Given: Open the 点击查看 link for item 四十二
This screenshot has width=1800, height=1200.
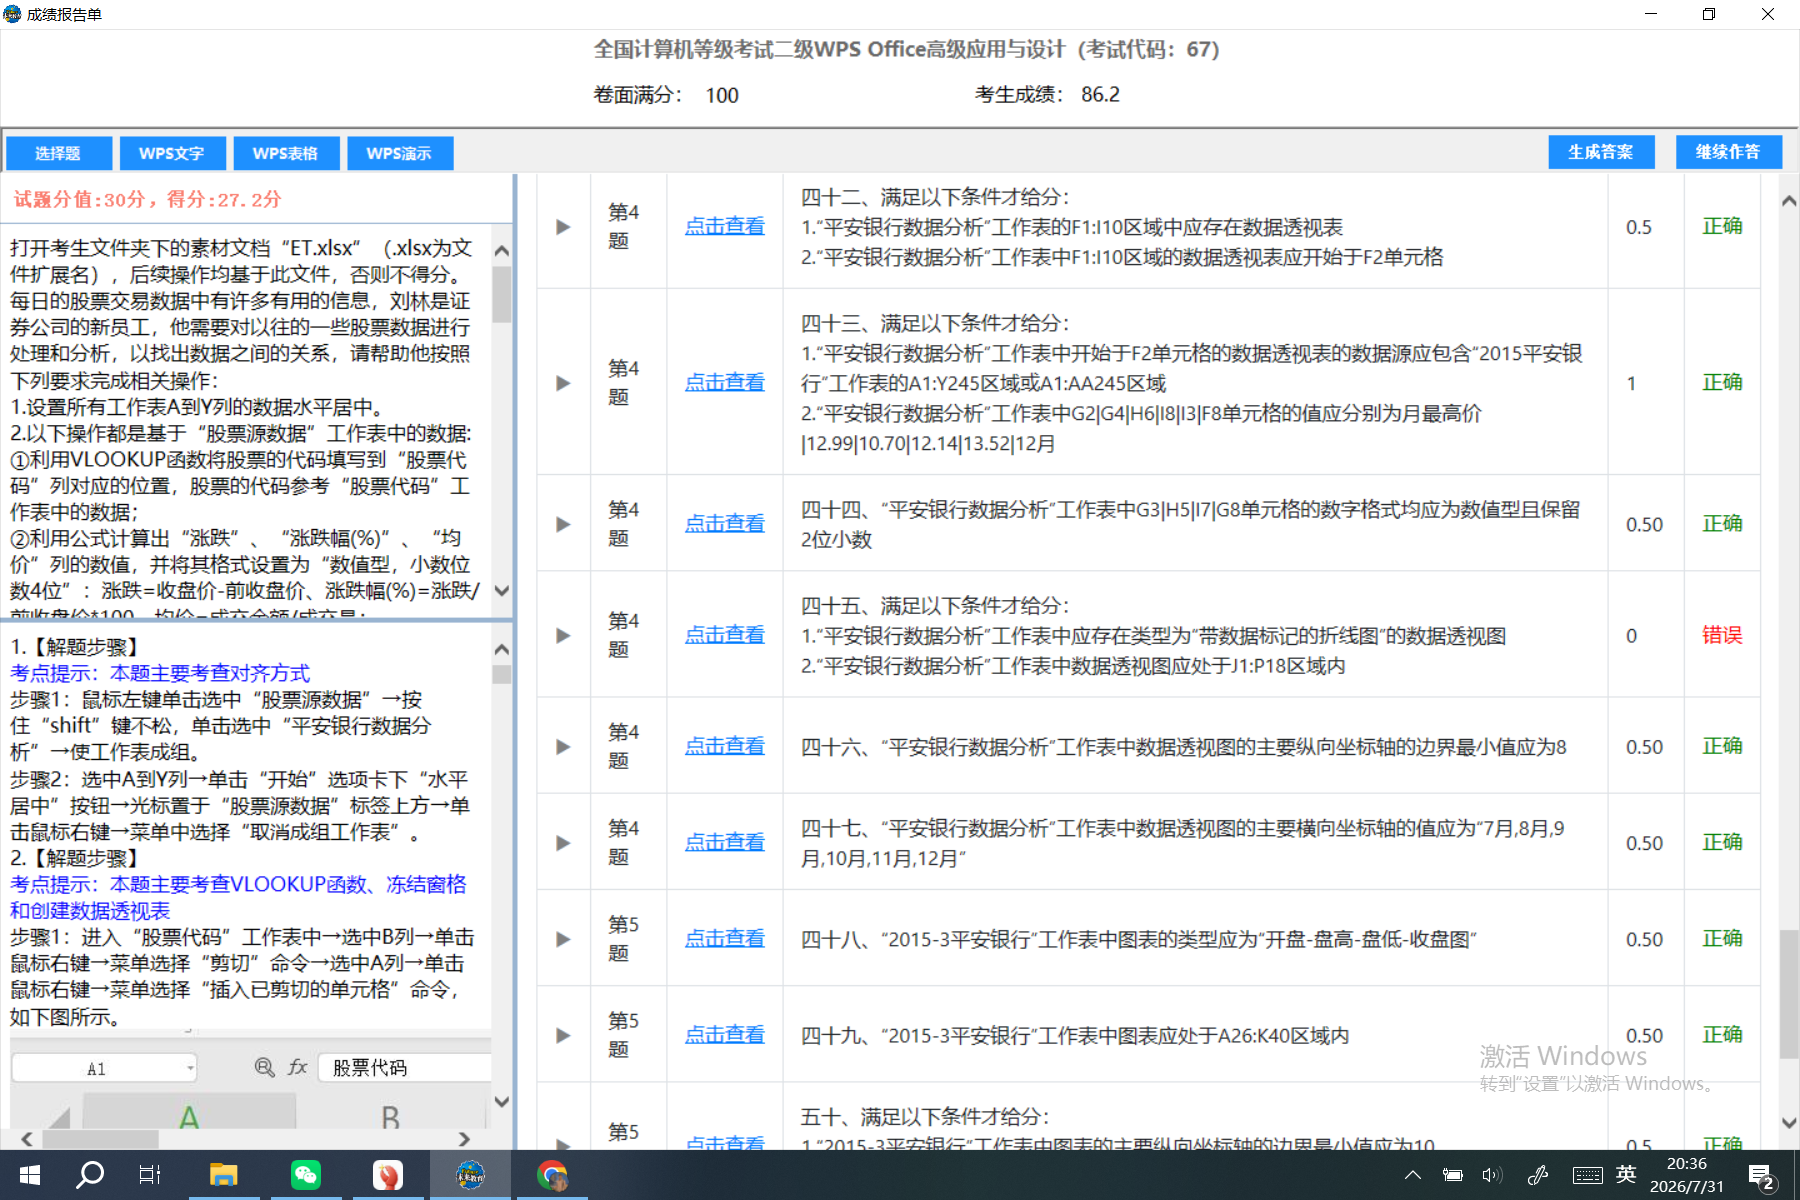Looking at the screenshot, I should coord(725,227).
